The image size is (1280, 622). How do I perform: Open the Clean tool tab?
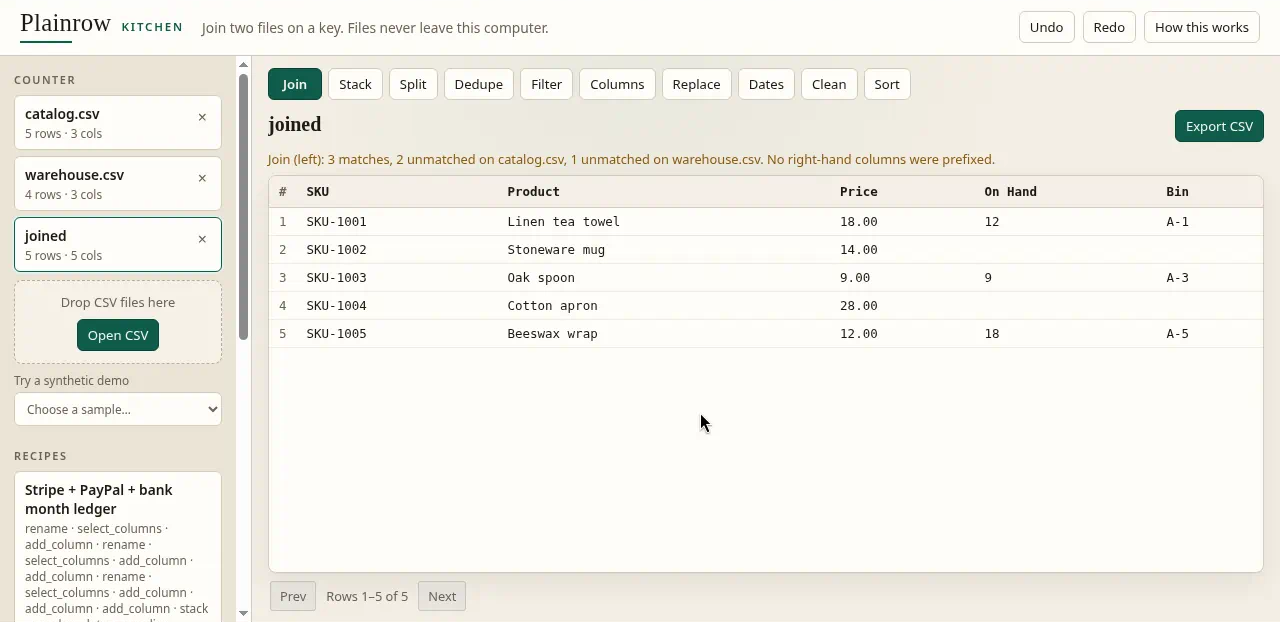pos(829,84)
